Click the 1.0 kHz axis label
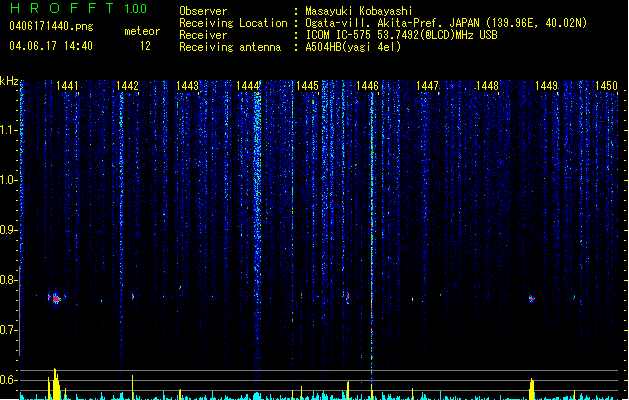 (x=8, y=180)
